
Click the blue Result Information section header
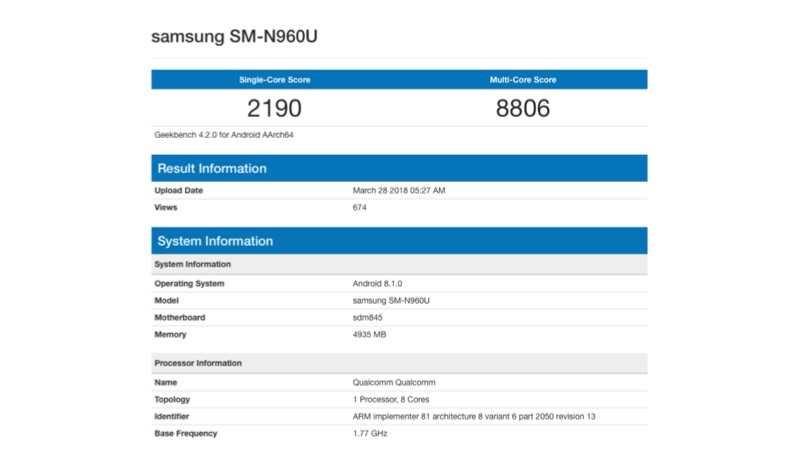coord(399,169)
